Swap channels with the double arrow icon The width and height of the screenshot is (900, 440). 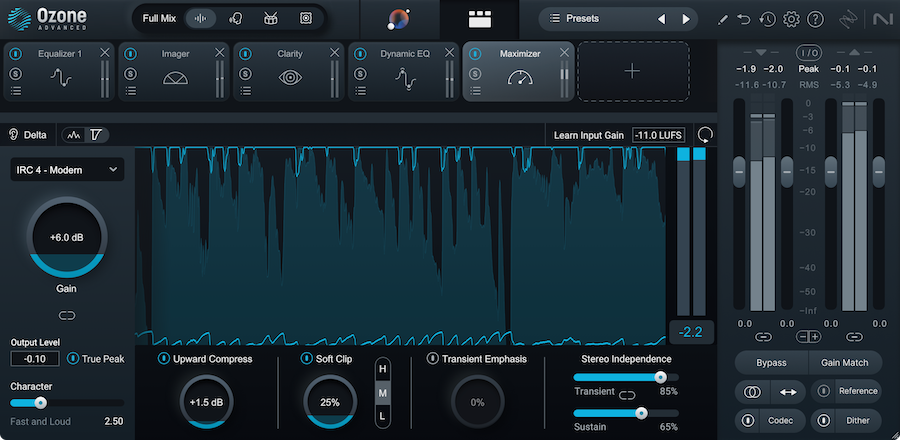tap(788, 392)
